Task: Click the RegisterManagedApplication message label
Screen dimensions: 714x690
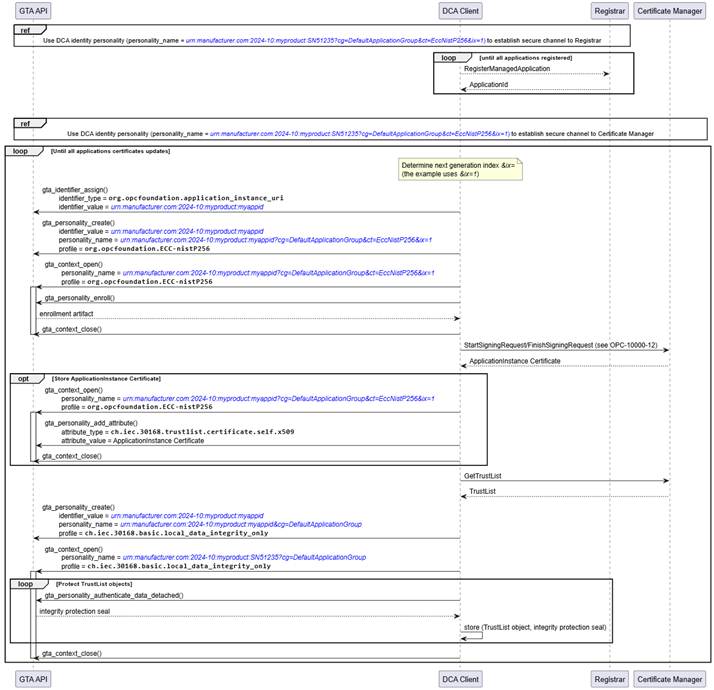Action: 507,68
